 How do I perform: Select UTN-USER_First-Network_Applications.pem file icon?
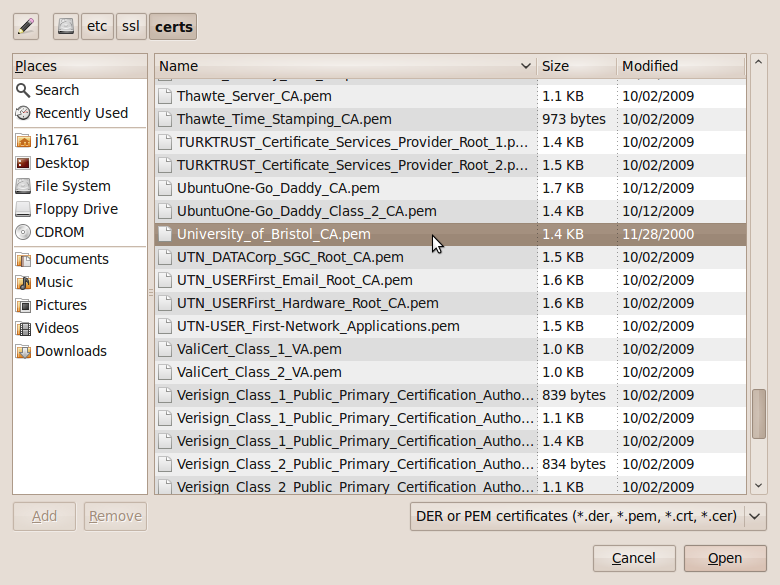coord(165,326)
